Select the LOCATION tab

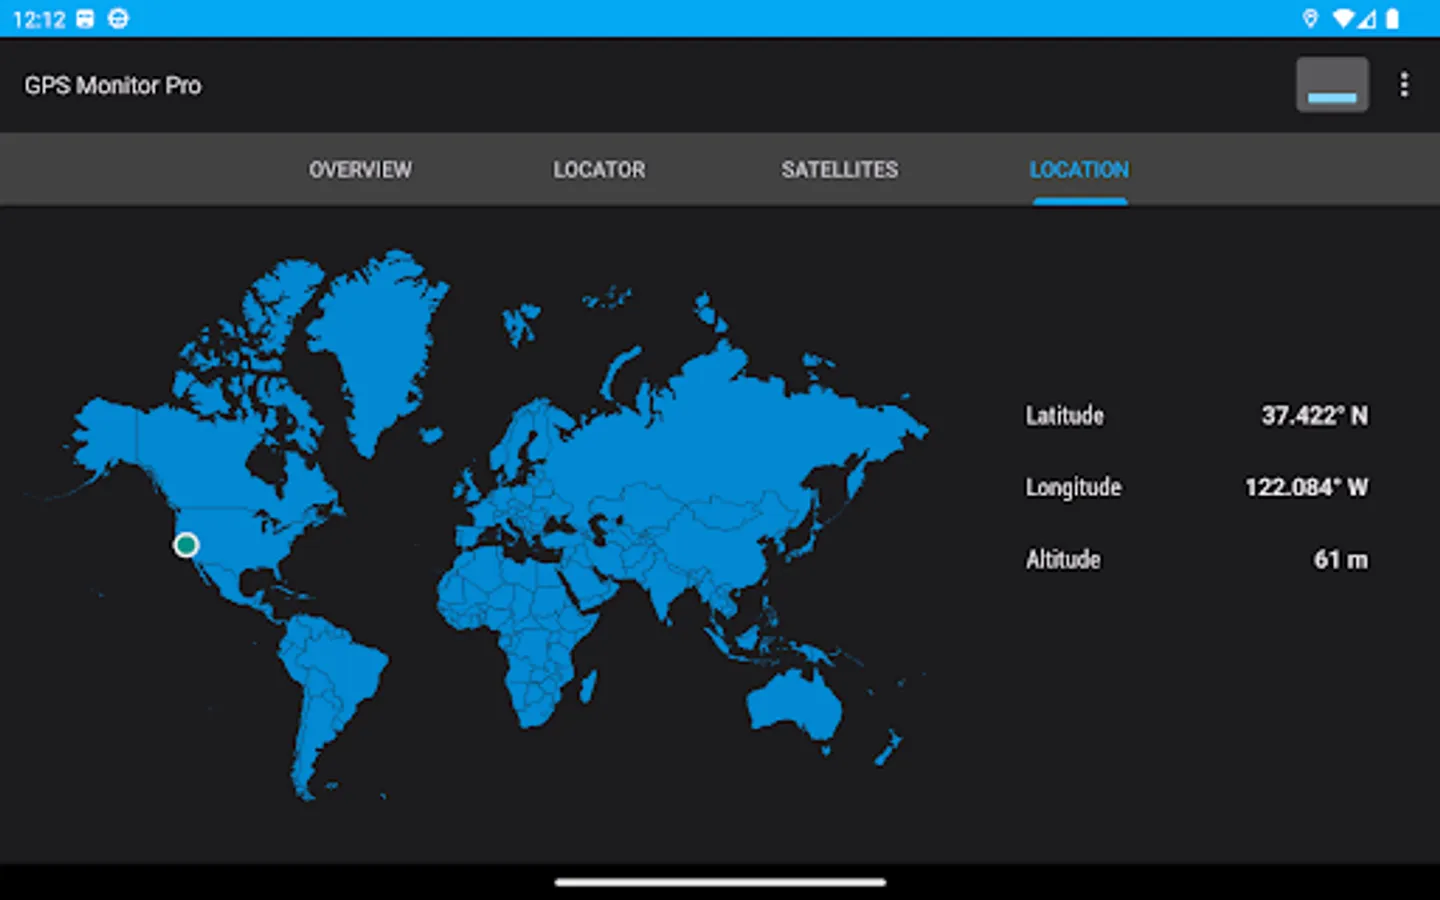pyautogui.click(x=1079, y=170)
